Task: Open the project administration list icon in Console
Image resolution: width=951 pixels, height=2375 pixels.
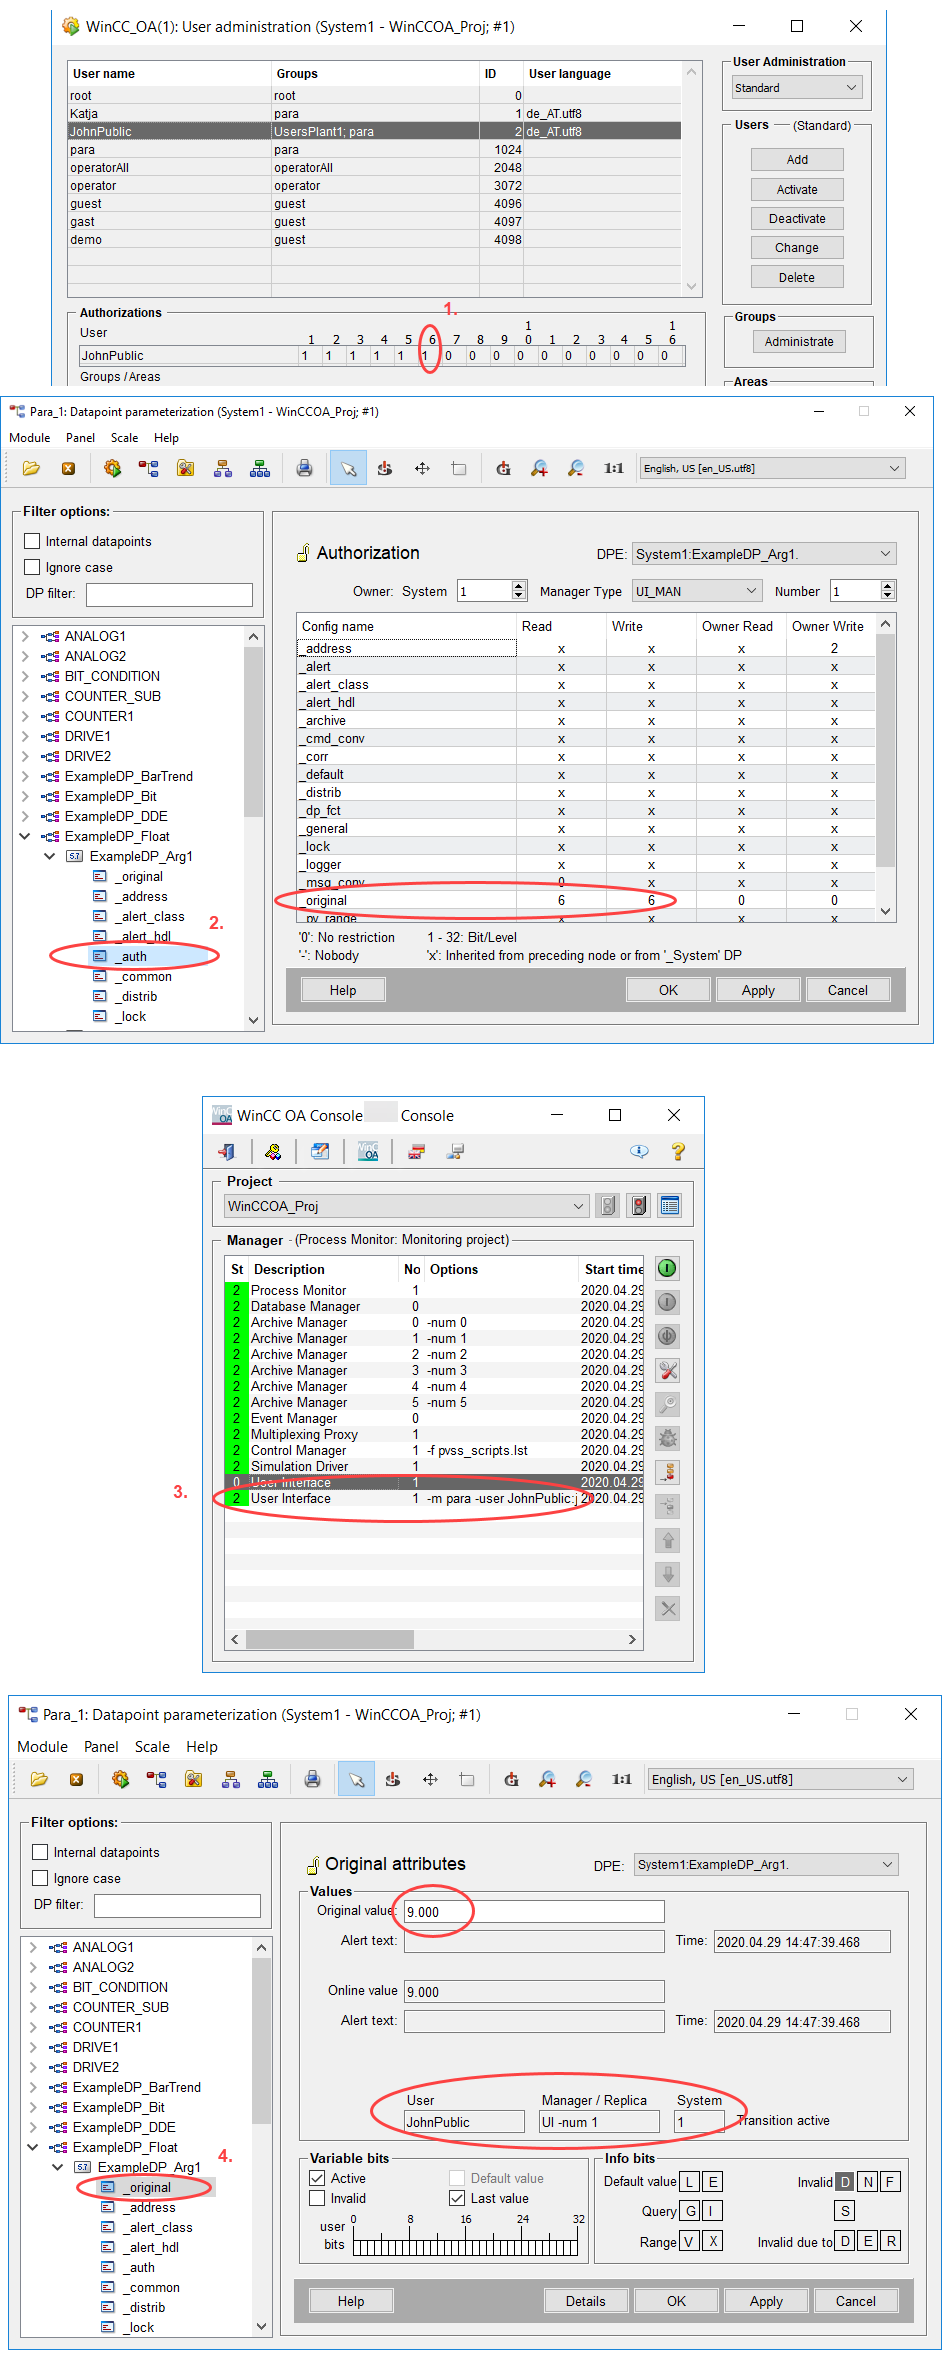Action: tap(670, 1206)
